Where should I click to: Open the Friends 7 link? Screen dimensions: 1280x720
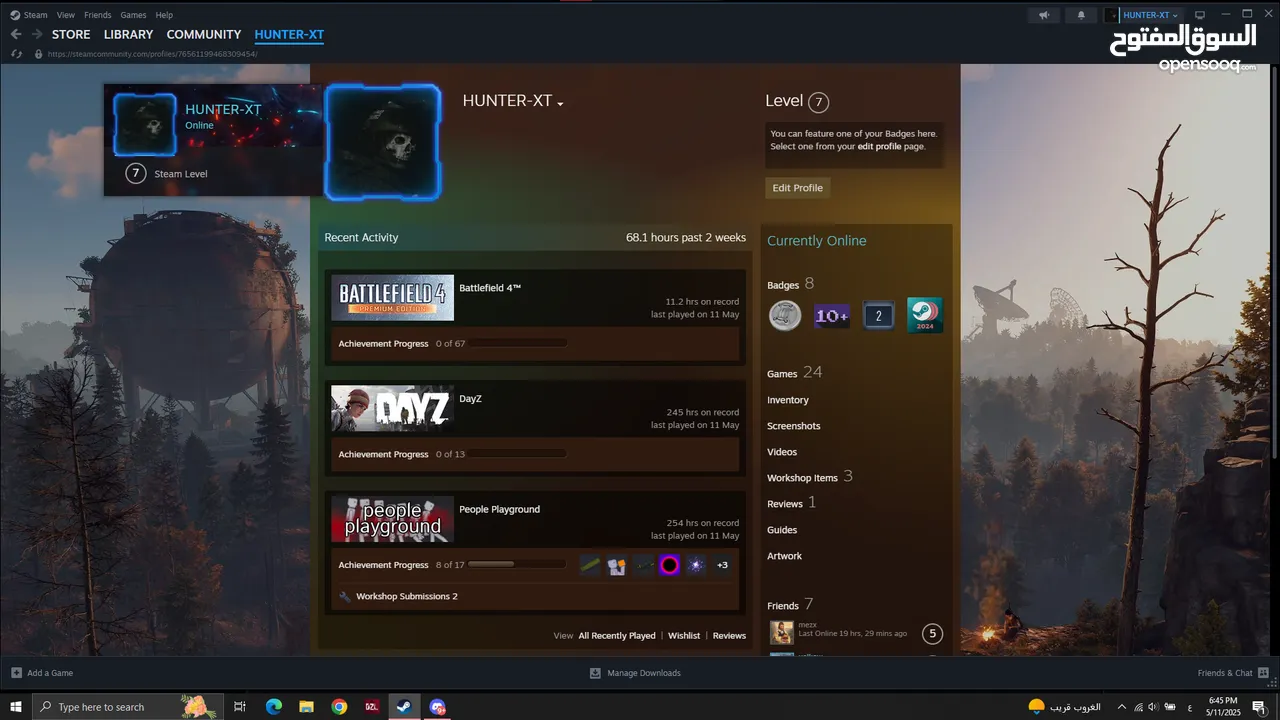pyautogui.click(x=790, y=605)
